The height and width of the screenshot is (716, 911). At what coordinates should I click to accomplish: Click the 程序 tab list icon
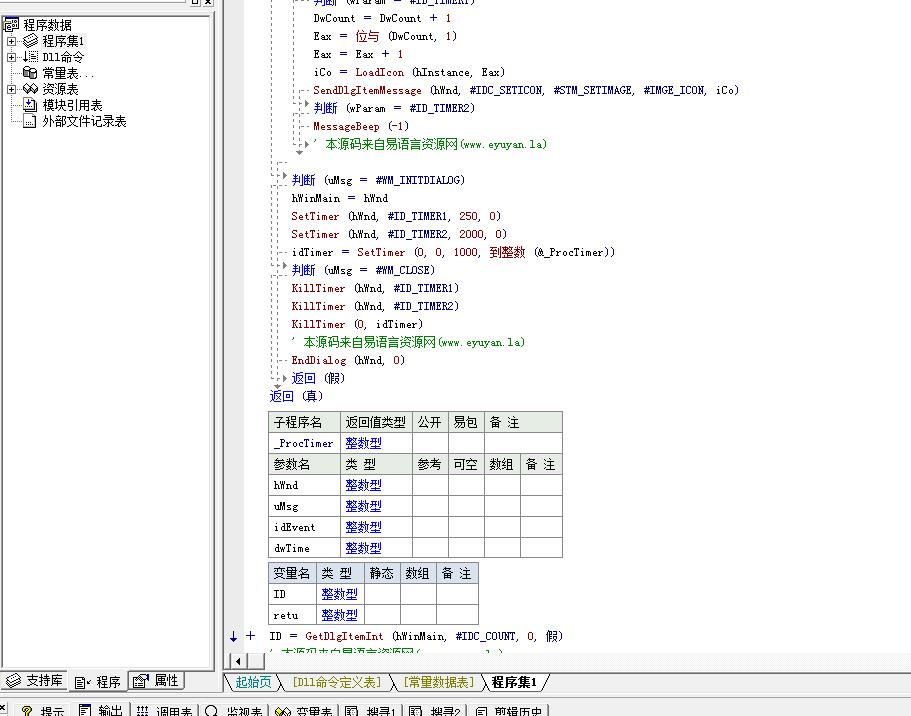(83, 682)
